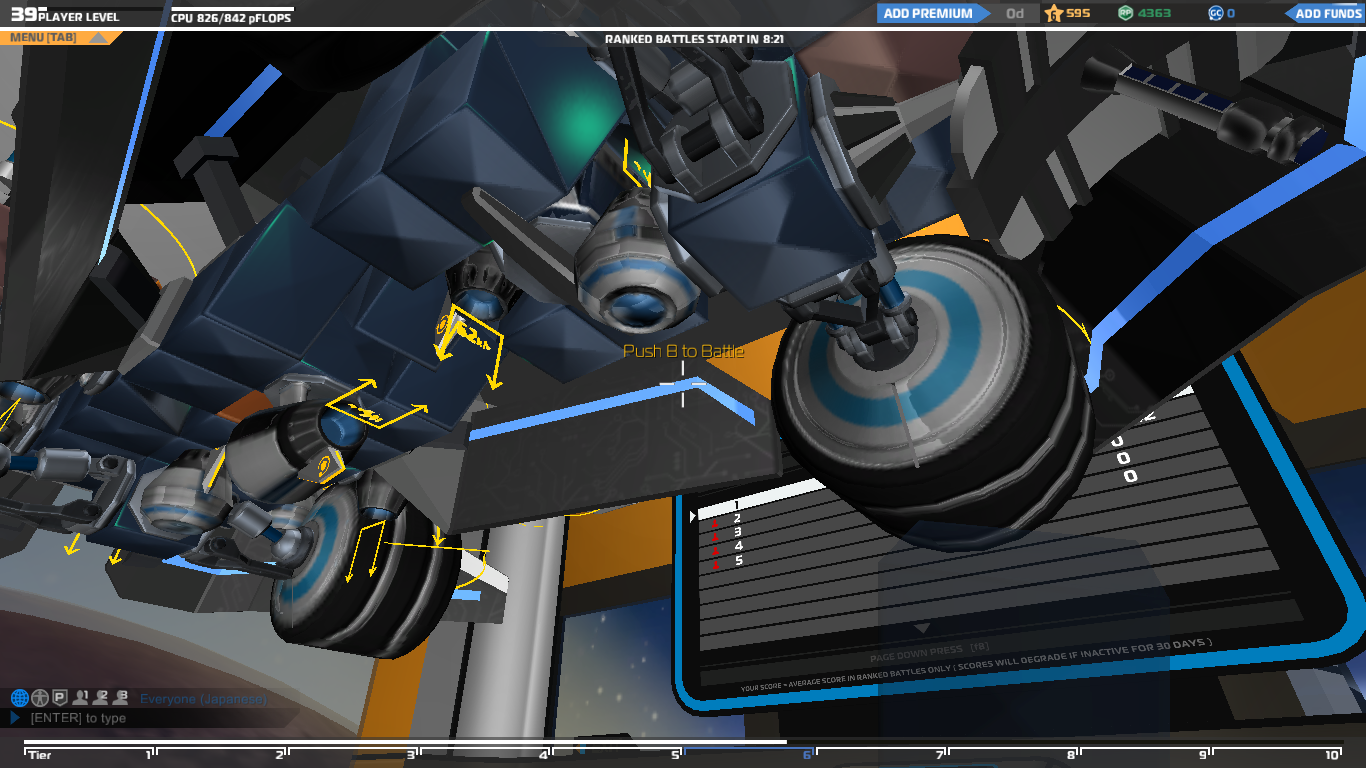Select leaderboard row 3
This screenshot has height=768, width=1366.
(x=738, y=532)
